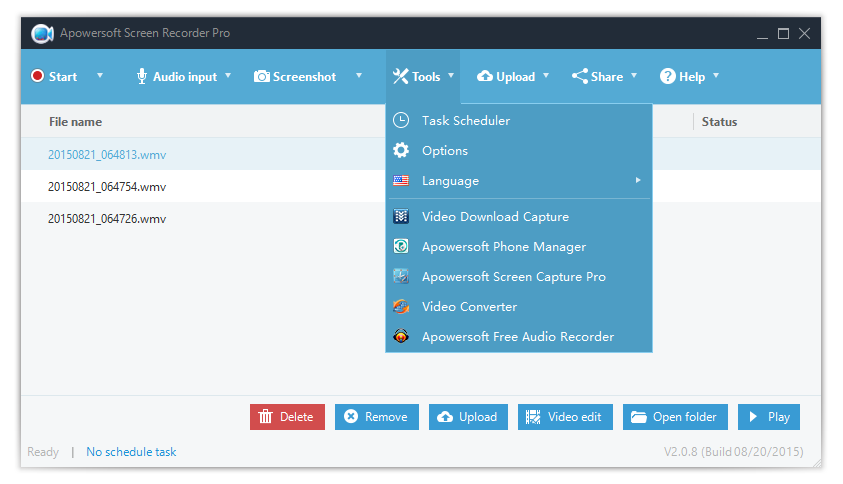Expand the Start dropdown arrow

coord(100,76)
